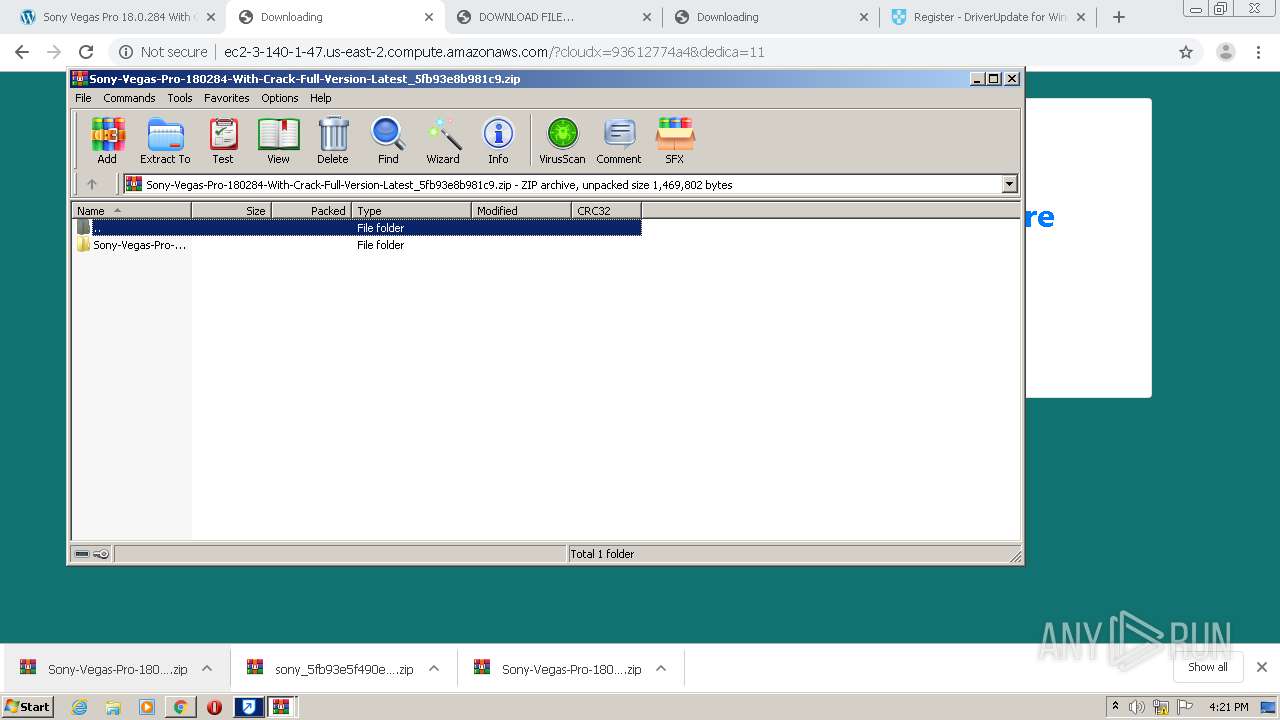Open the Options menu
Image resolution: width=1280 pixels, height=720 pixels.
[280, 98]
